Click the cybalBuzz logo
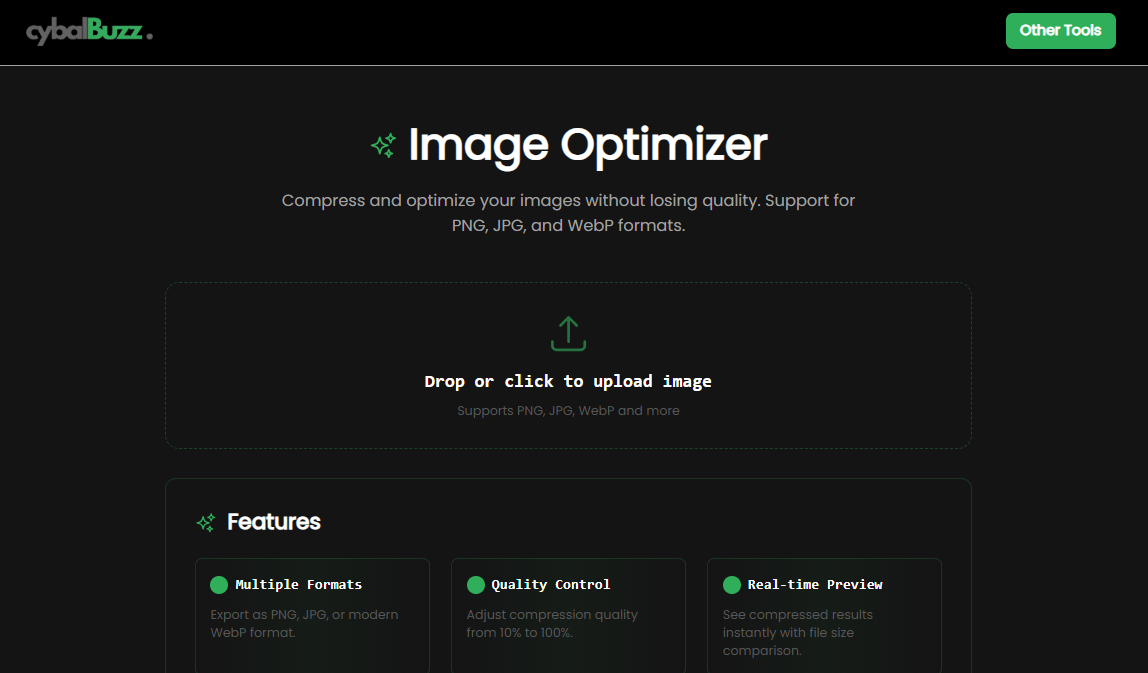Screen dimensions: 1148x673 point(86,30)
